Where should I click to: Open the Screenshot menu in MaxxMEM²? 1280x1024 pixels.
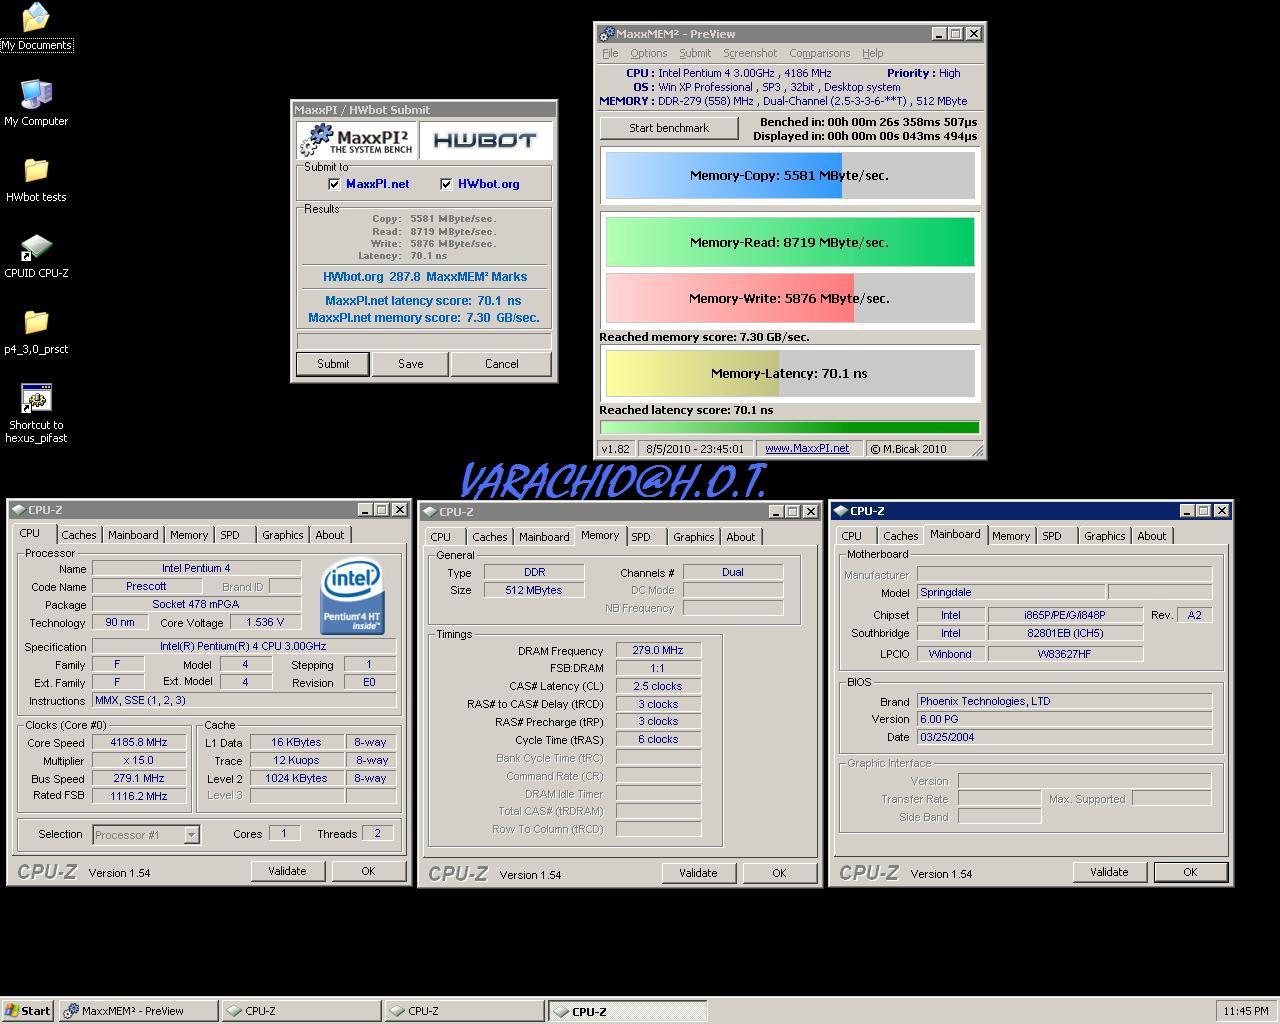(750, 54)
